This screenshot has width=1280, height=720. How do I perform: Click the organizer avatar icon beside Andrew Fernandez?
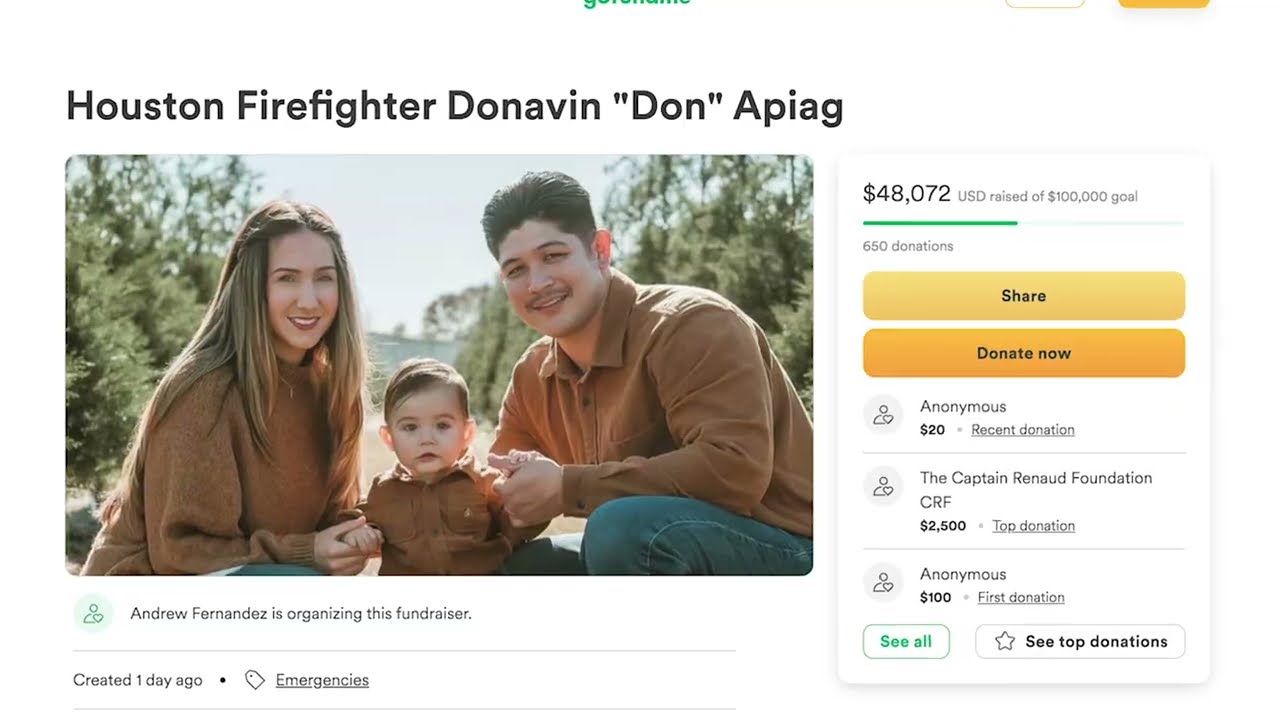click(93, 613)
